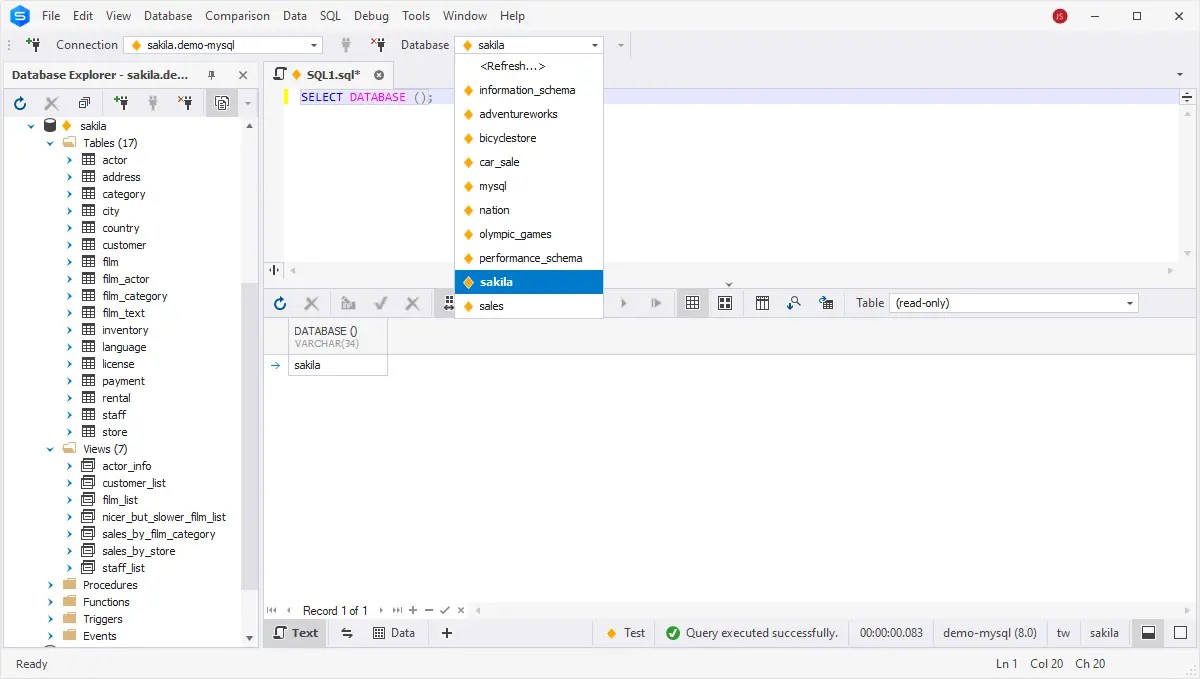1200x679 pixels.
Task: Delete record using grid navigator minus
Action: coord(429,610)
